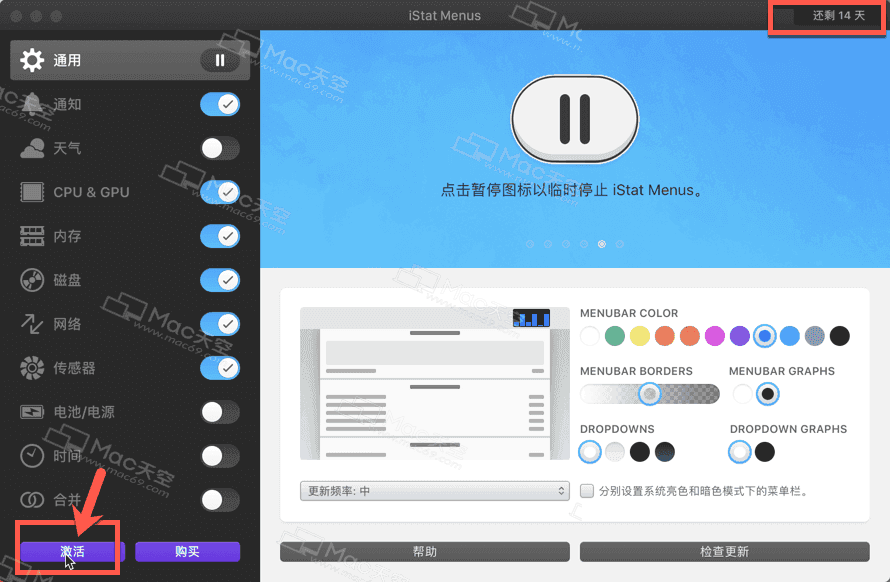Disable the 内存 switch
The width and height of the screenshot is (890, 582).
tap(220, 236)
